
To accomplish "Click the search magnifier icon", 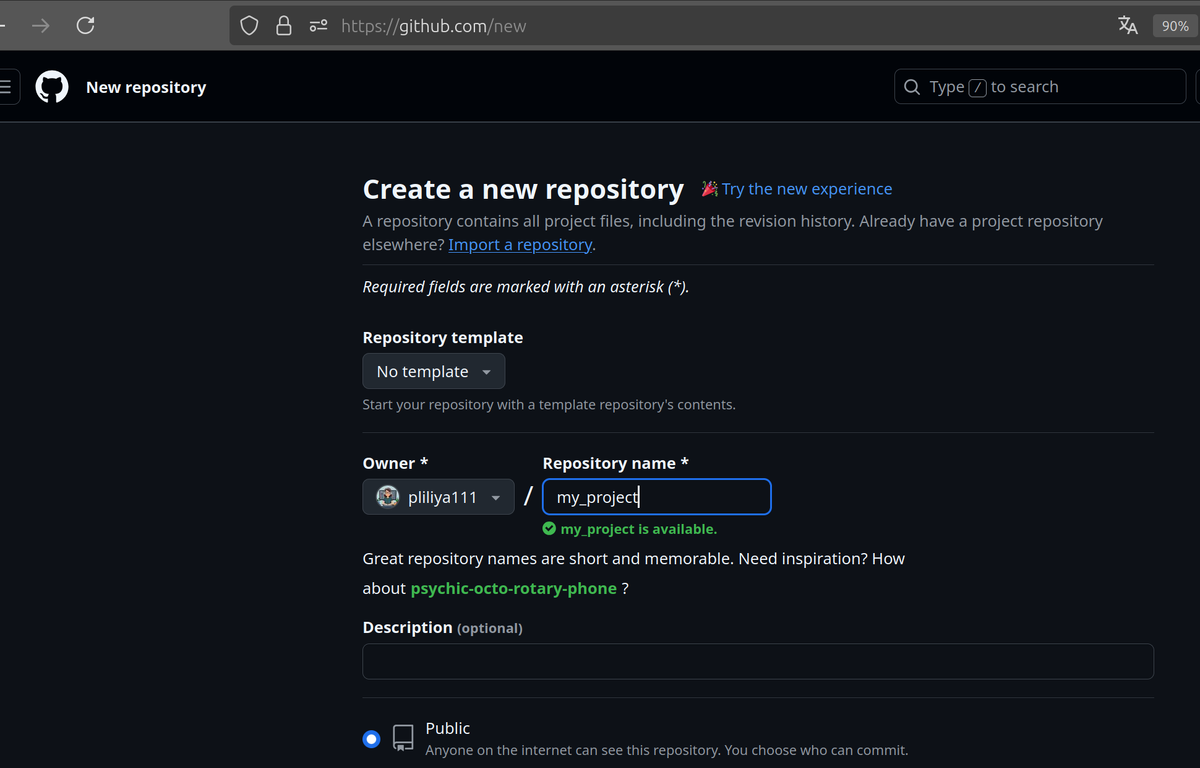I will coord(912,87).
